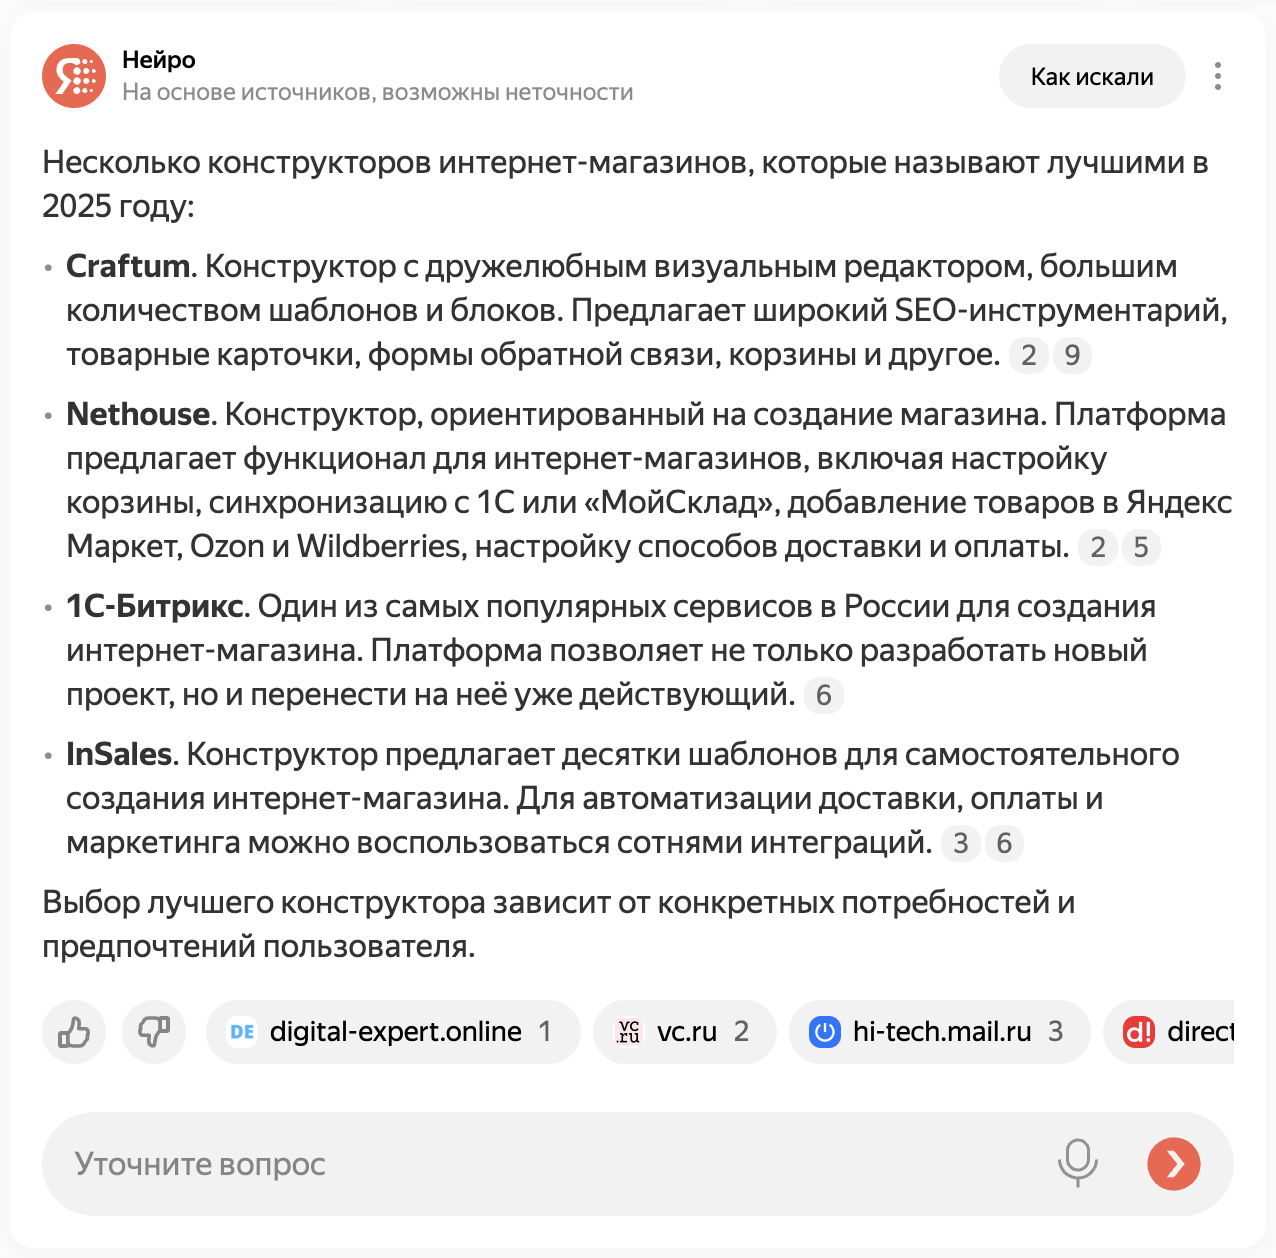Open citation 3 after InSales description
Screen dimensions: 1276x1258
[x=961, y=843]
